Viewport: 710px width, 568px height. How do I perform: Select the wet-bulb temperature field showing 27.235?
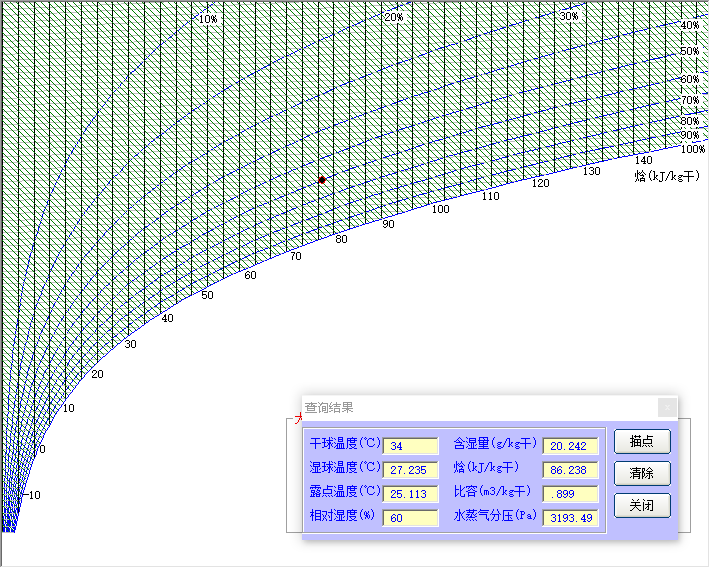(410, 469)
